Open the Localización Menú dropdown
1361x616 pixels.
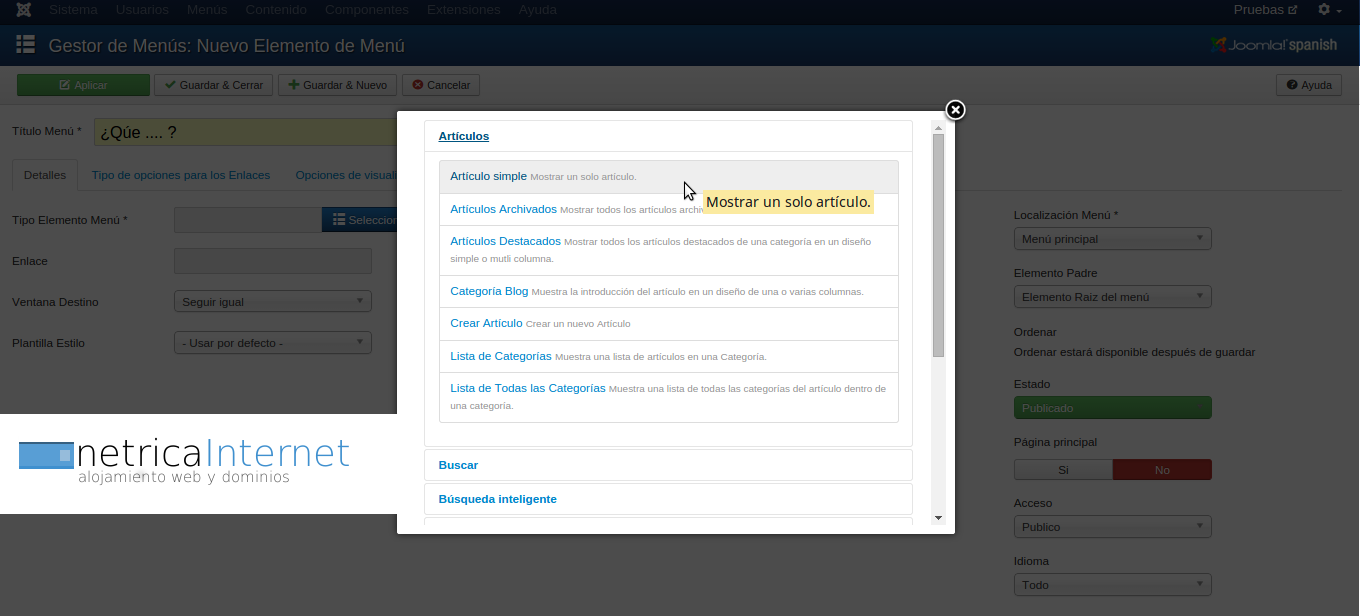coord(1112,239)
